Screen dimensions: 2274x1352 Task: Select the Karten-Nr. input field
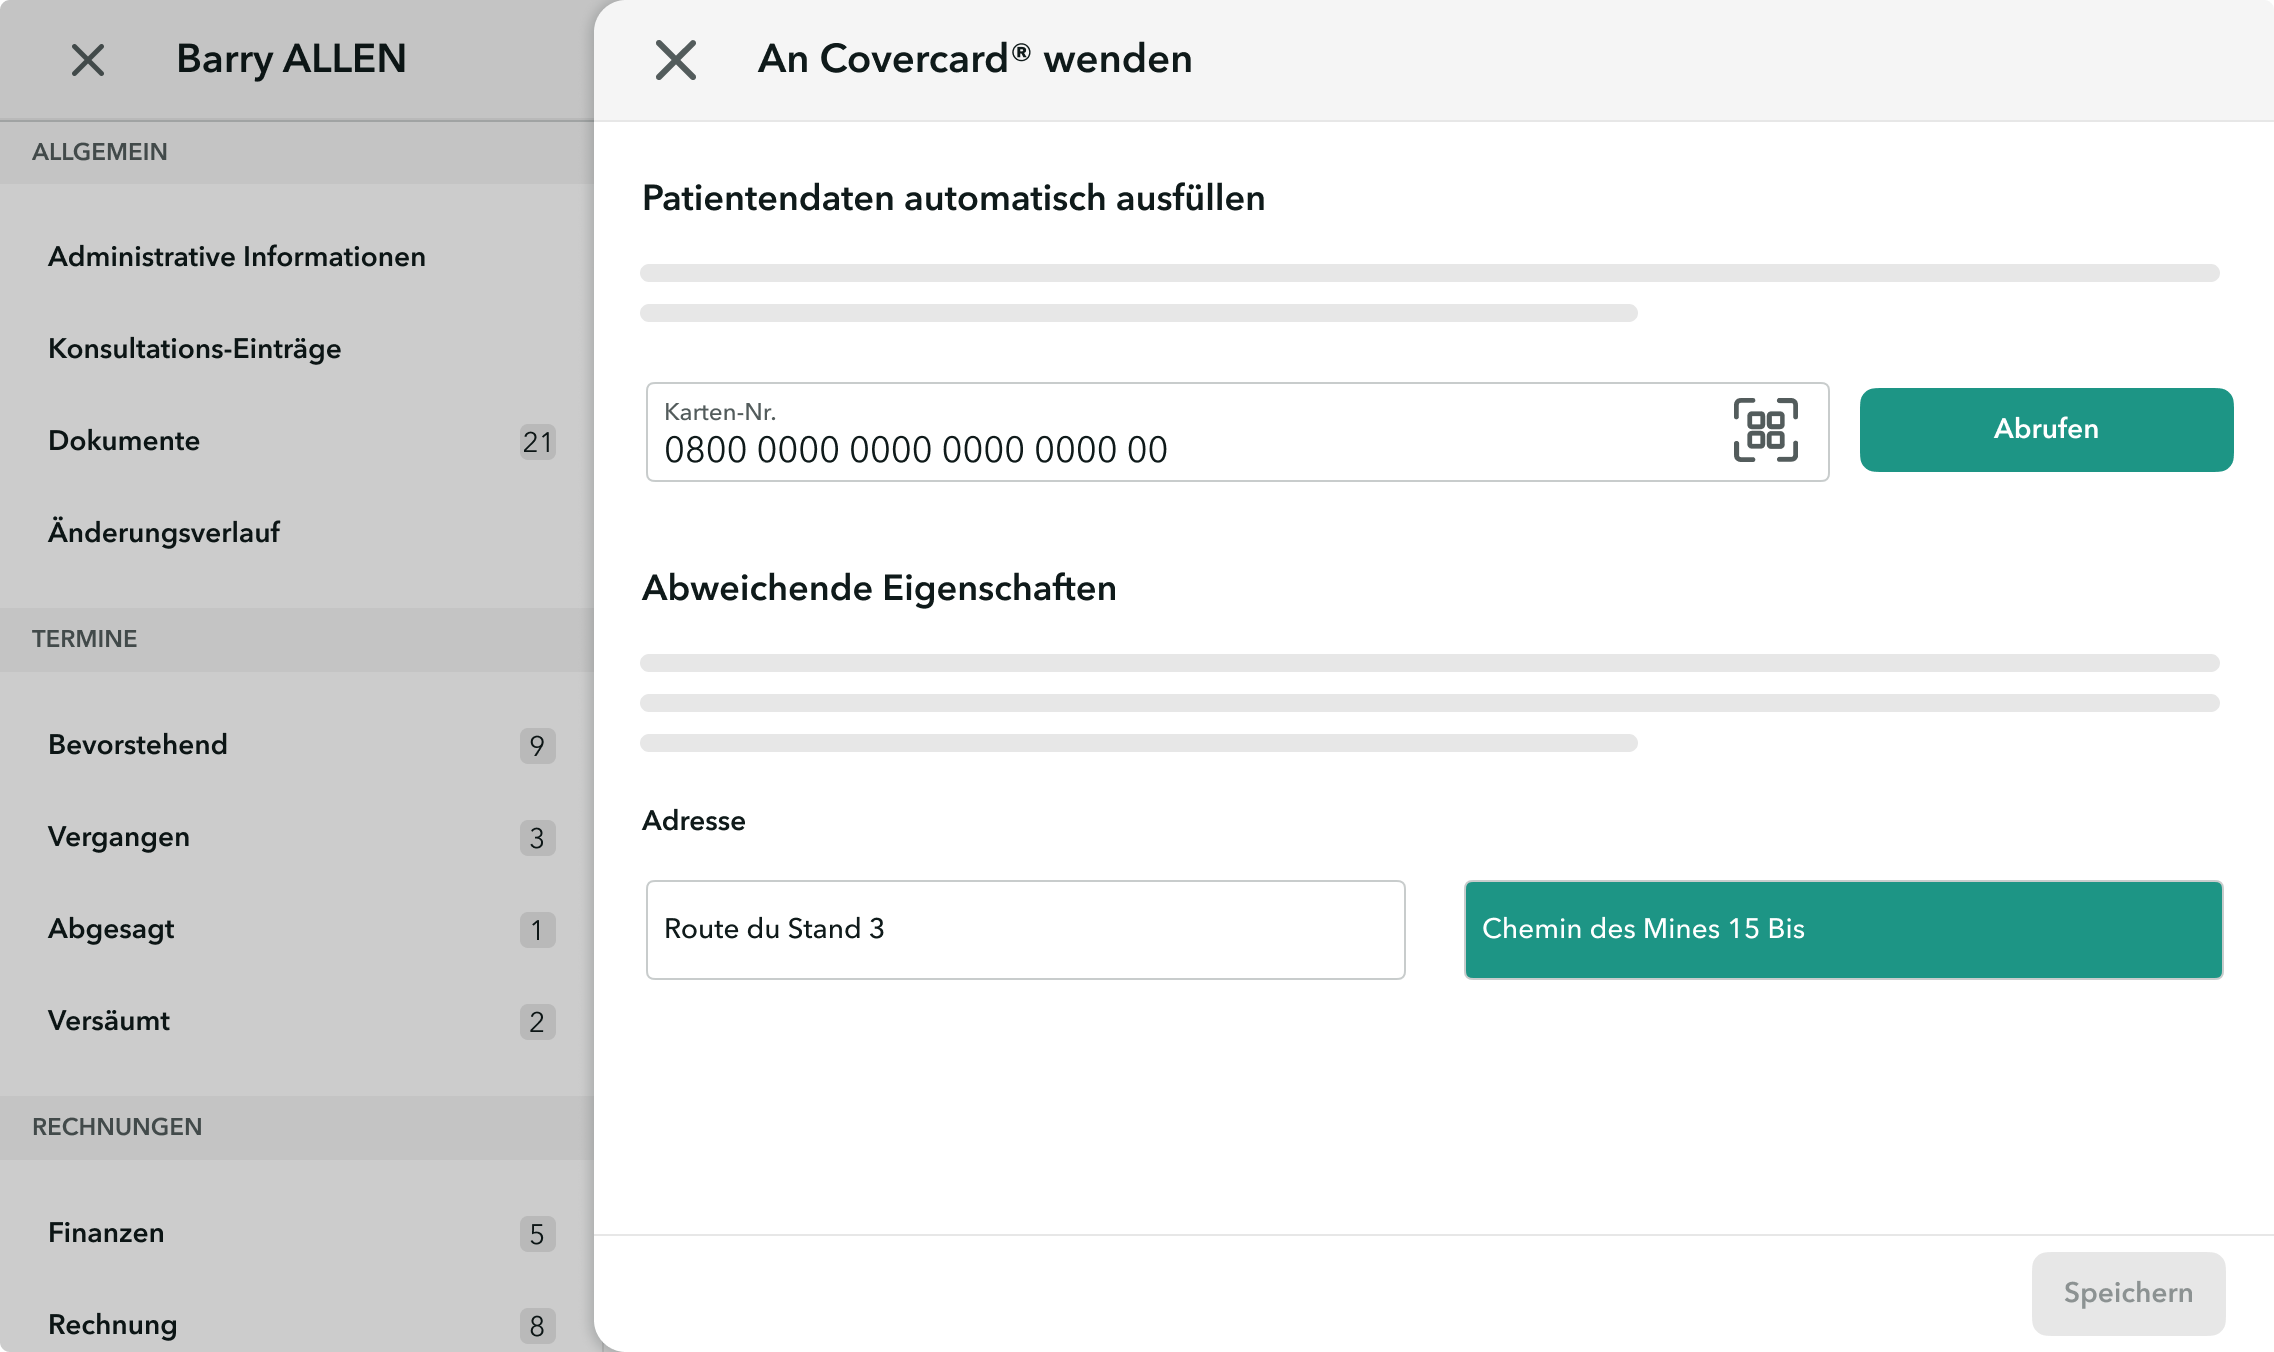[x=1100, y=448]
